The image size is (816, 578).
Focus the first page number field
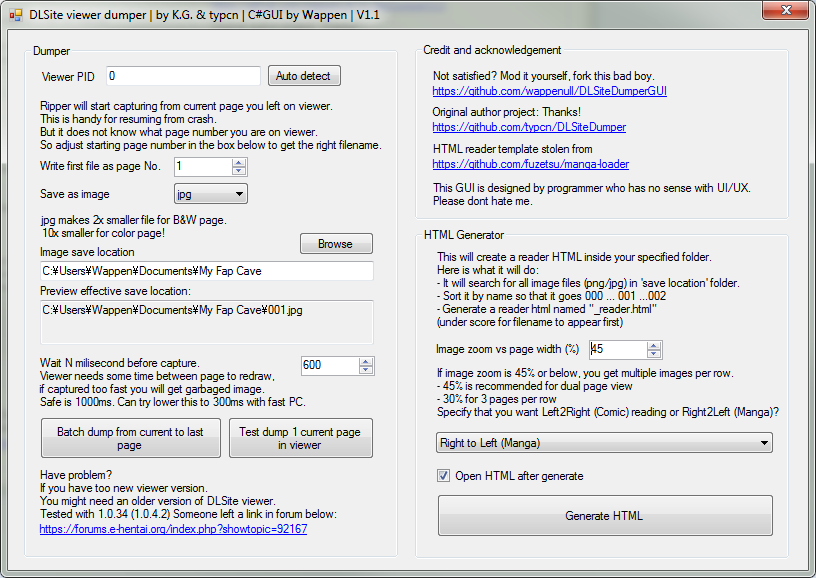[x=202, y=166]
